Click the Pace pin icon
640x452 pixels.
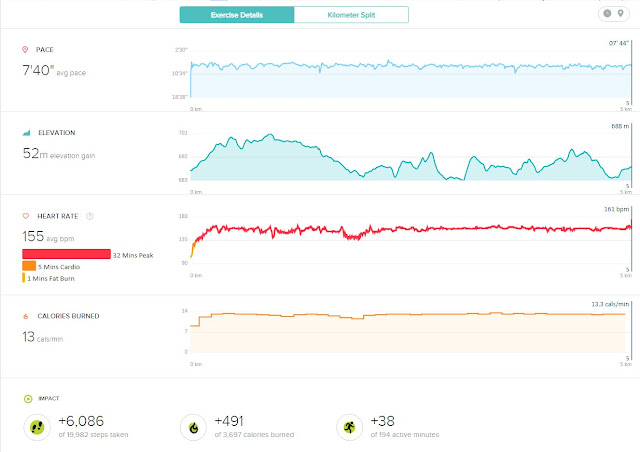pos(25,49)
